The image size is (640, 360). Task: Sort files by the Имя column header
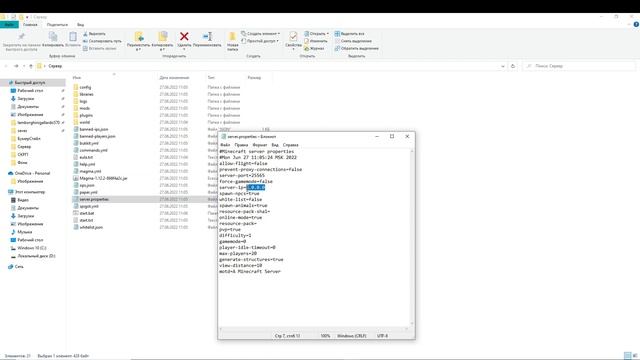click(x=77, y=78)
